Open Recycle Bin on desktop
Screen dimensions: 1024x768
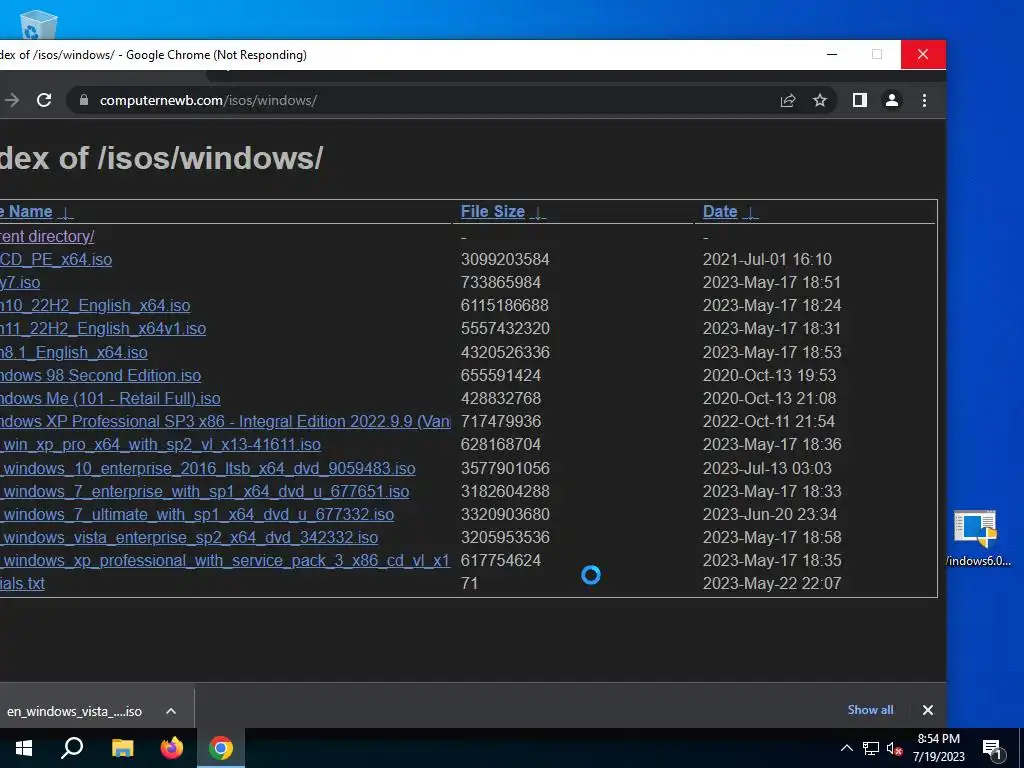(39, 24)
